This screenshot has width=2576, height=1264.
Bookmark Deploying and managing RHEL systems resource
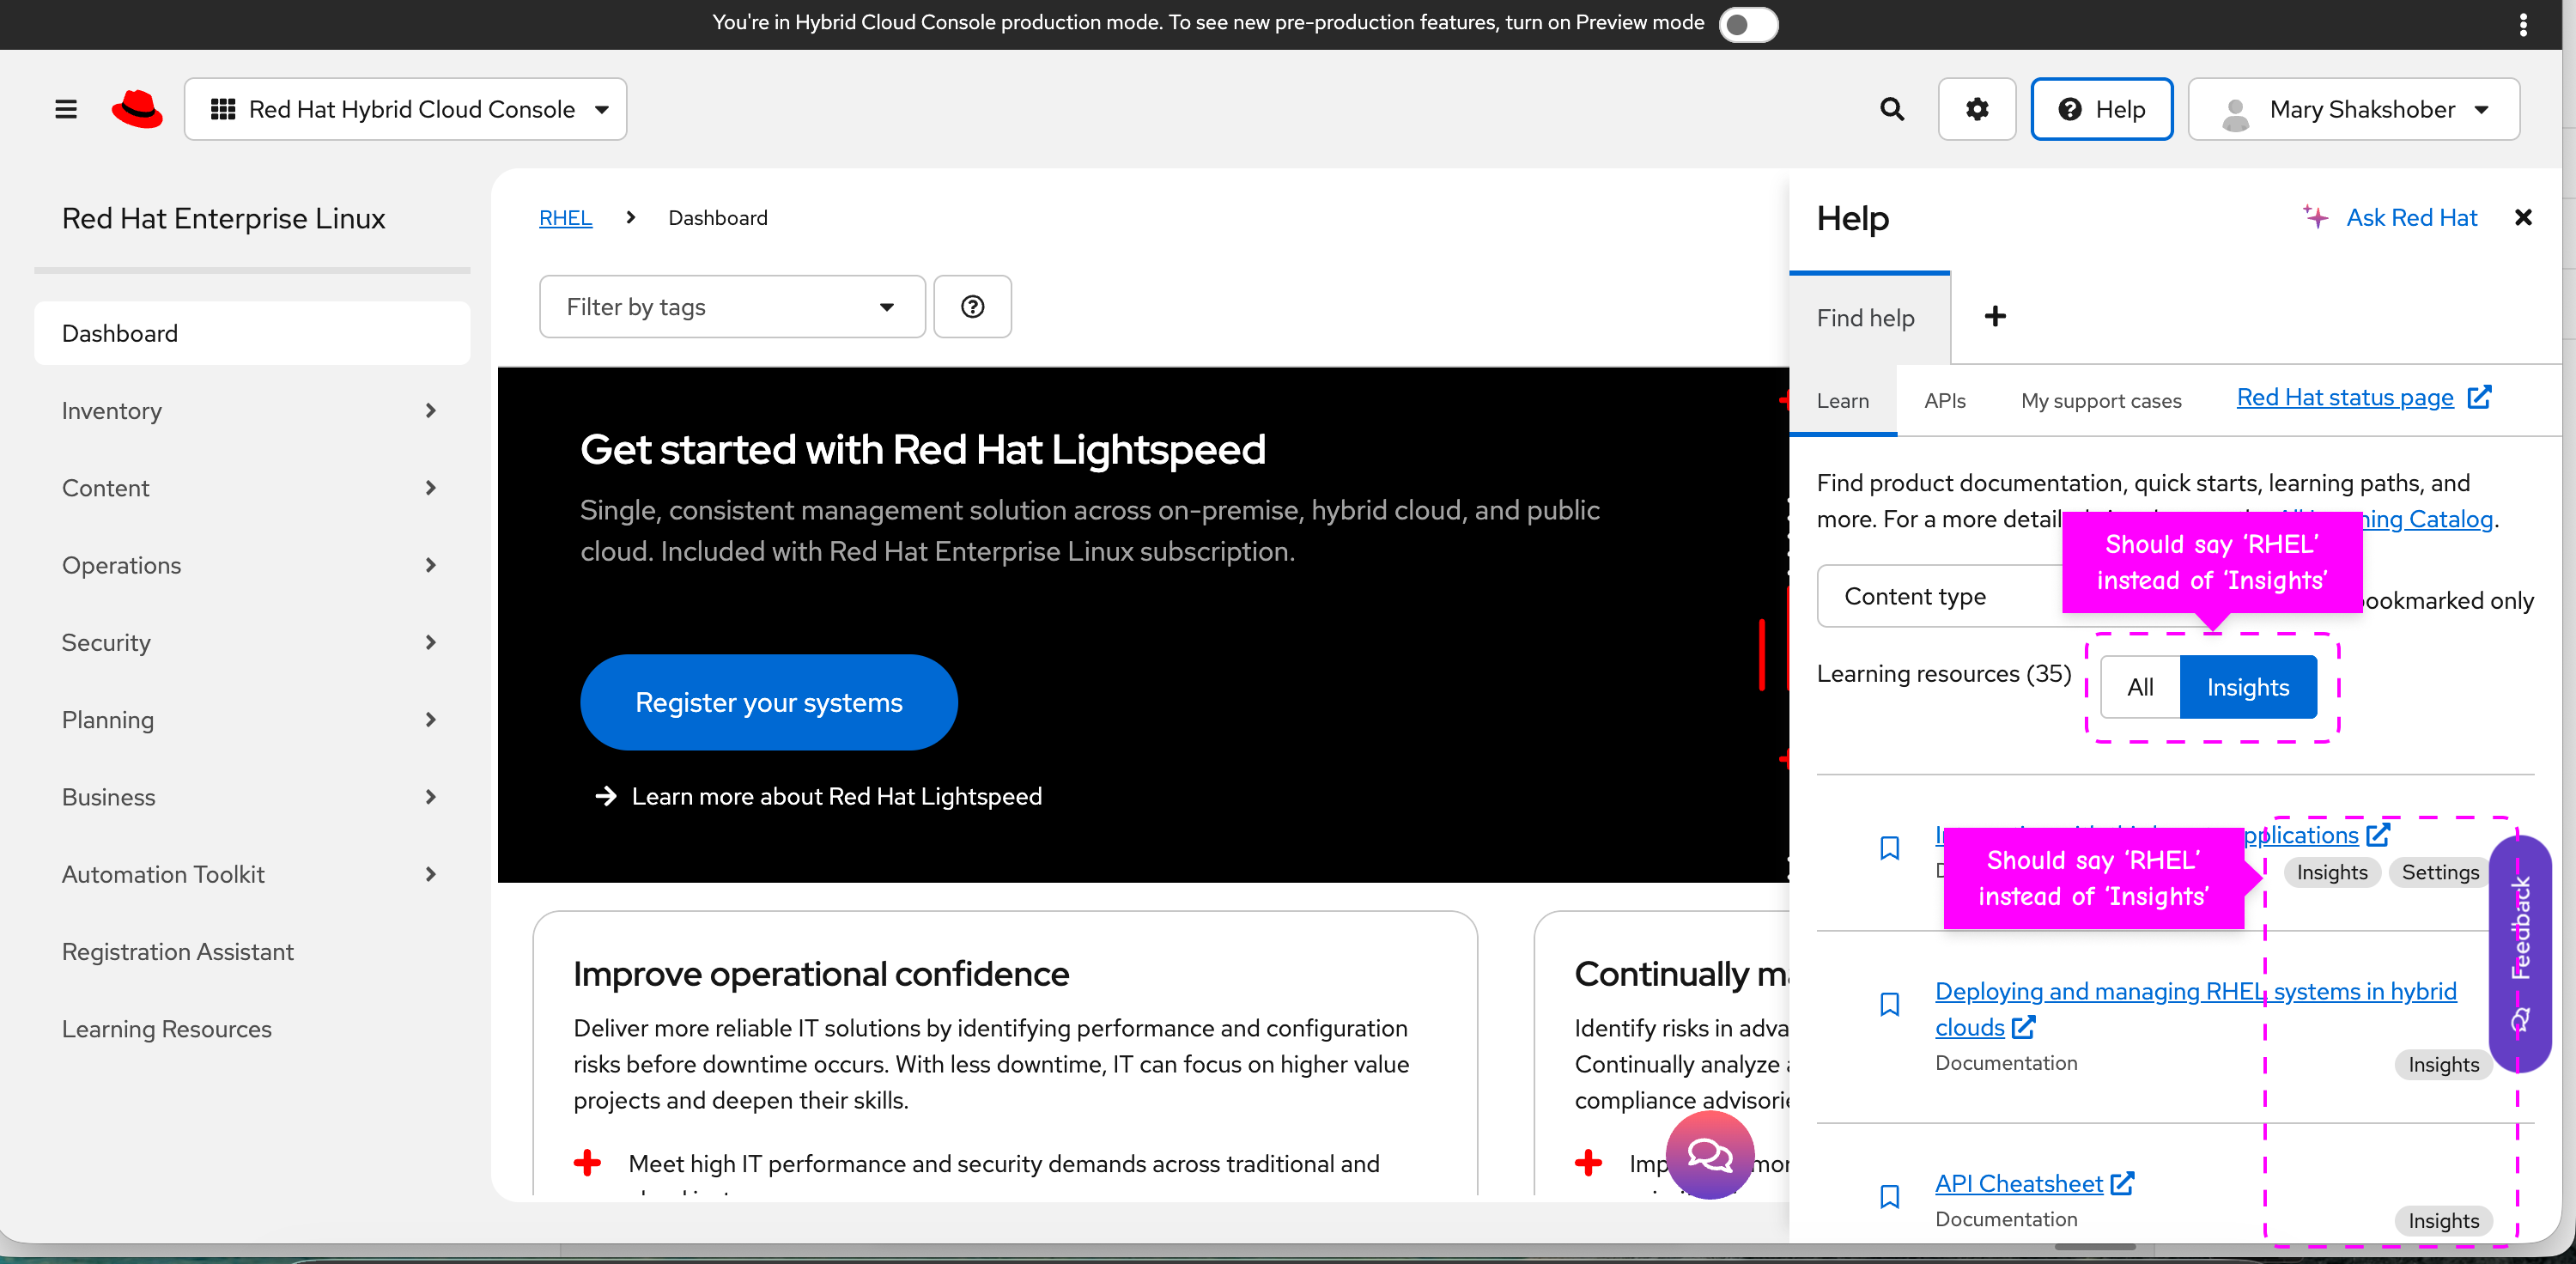click(x=1889, y=1004)
